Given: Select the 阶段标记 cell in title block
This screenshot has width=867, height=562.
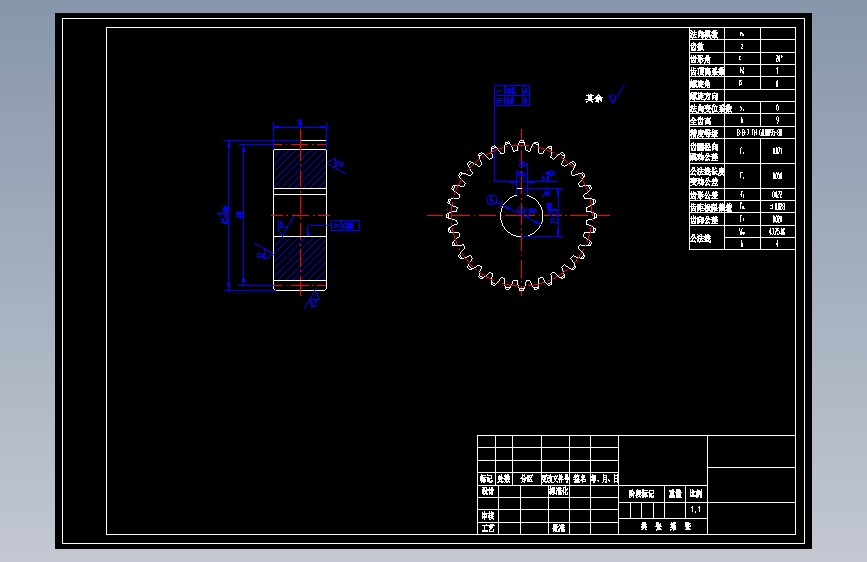Looking at the screenshot, I should [x=641, y=494].
